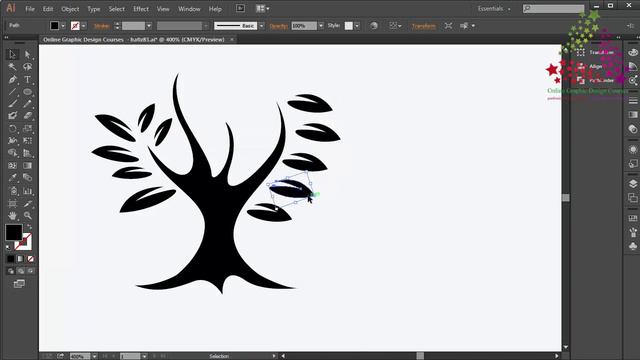Open the Stroke panel lines icon
Screen dimensions: 640x360
point(633,100)
